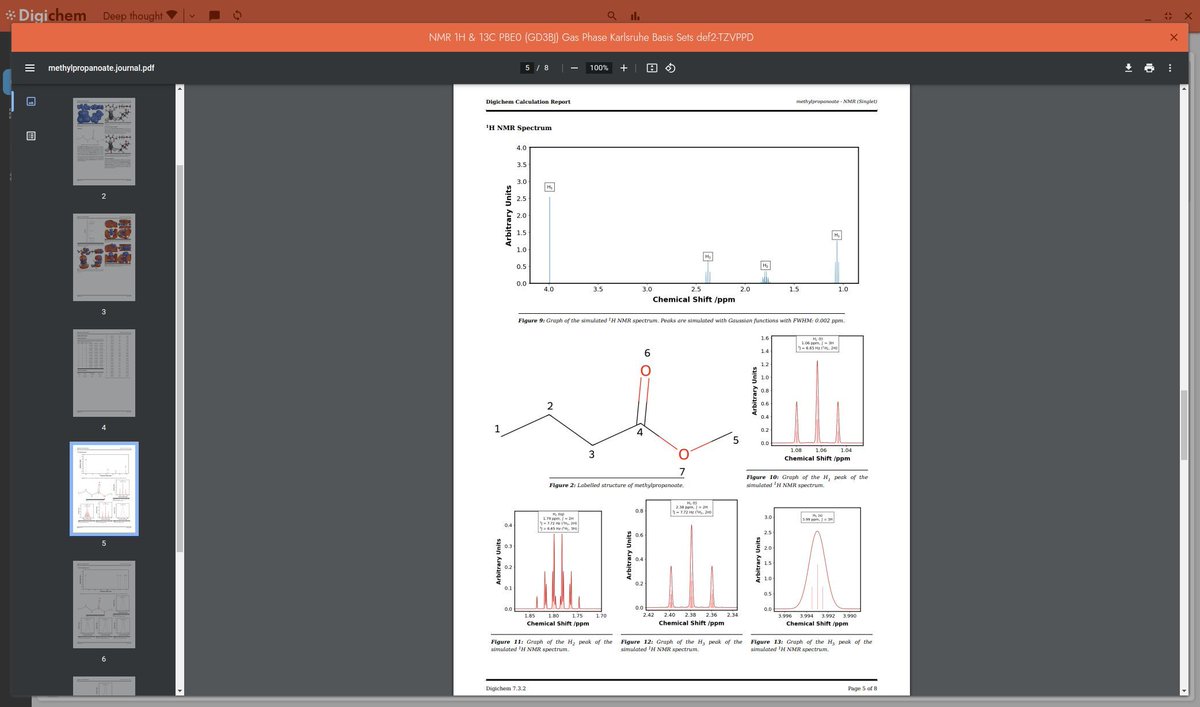The height and width of the screenshot is (707, 1200).
Task: Click the Figure 12 caption
Action: tap(681, 645)
